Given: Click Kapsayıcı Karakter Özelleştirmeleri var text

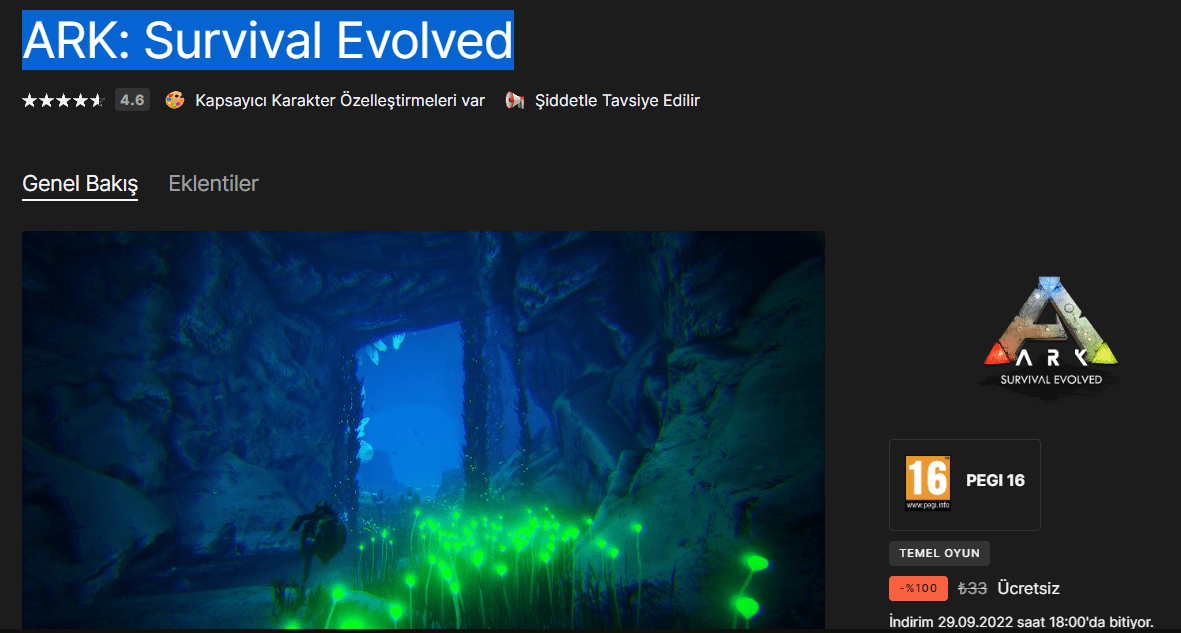Looking at the screenshot, I should [340, 100].
